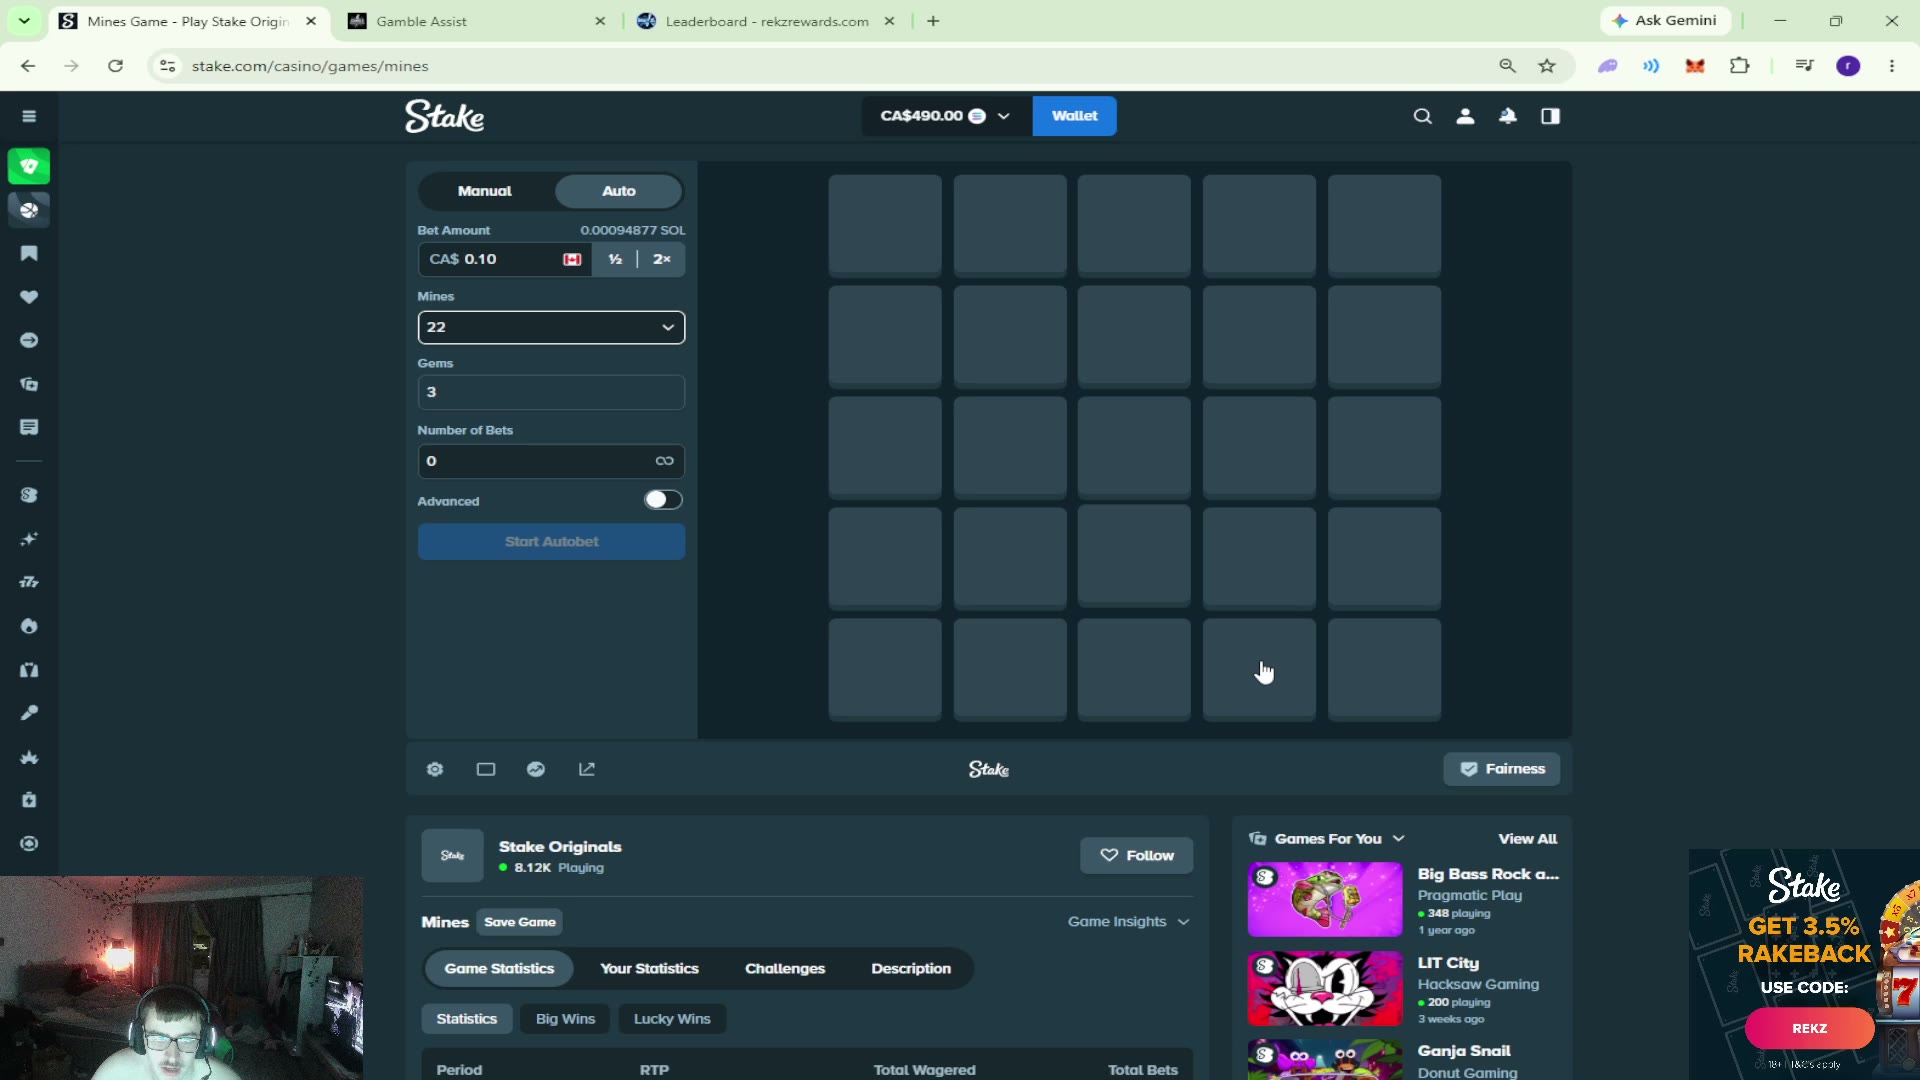This screenshot has width=1920, height=1080.
Task: Open the 777 slots icon in sidebar
Action: coord(29,582)
